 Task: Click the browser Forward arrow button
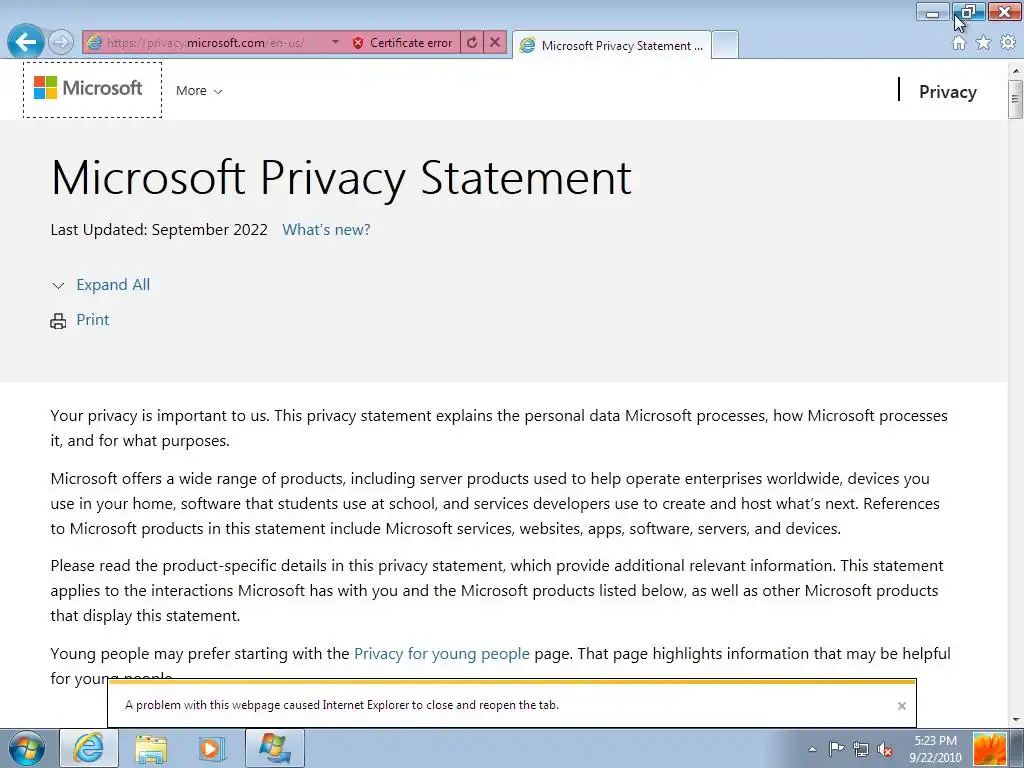61,42
